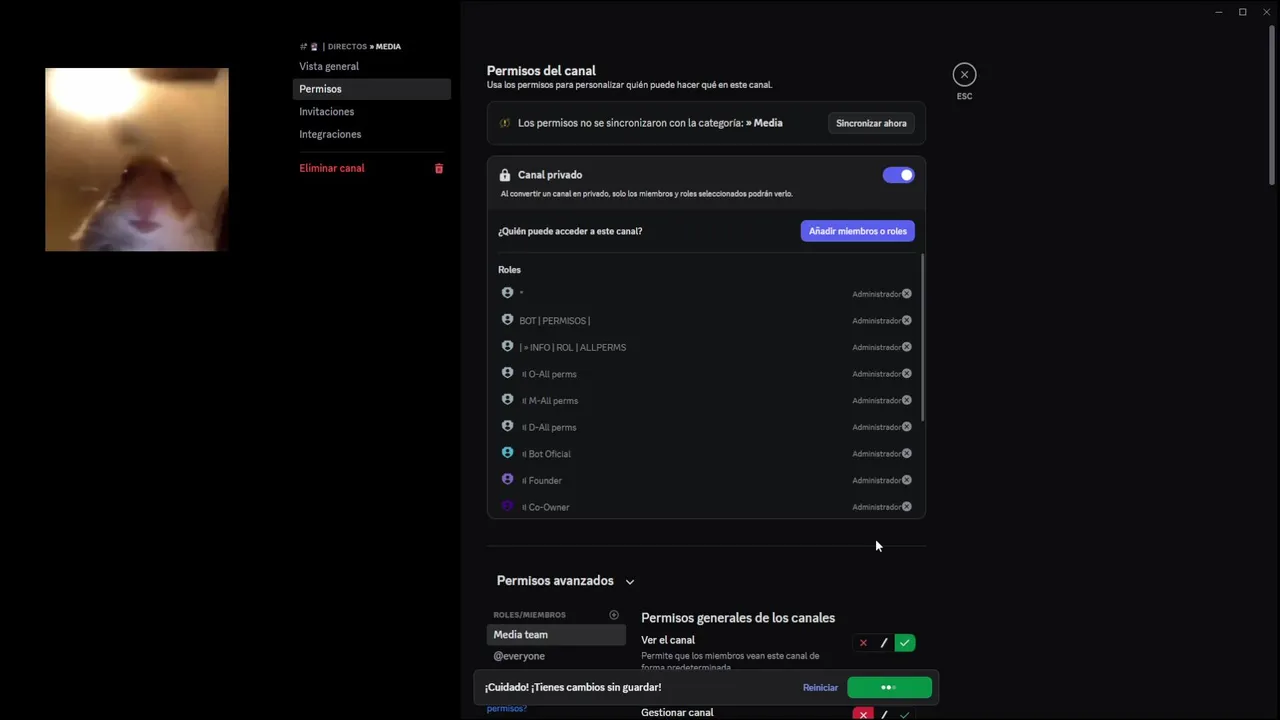The width and height of the screenshot is (1280, 720).
Task: Click the ¡Cuidado! unsaved changes message
Action: tap(573, 688)
